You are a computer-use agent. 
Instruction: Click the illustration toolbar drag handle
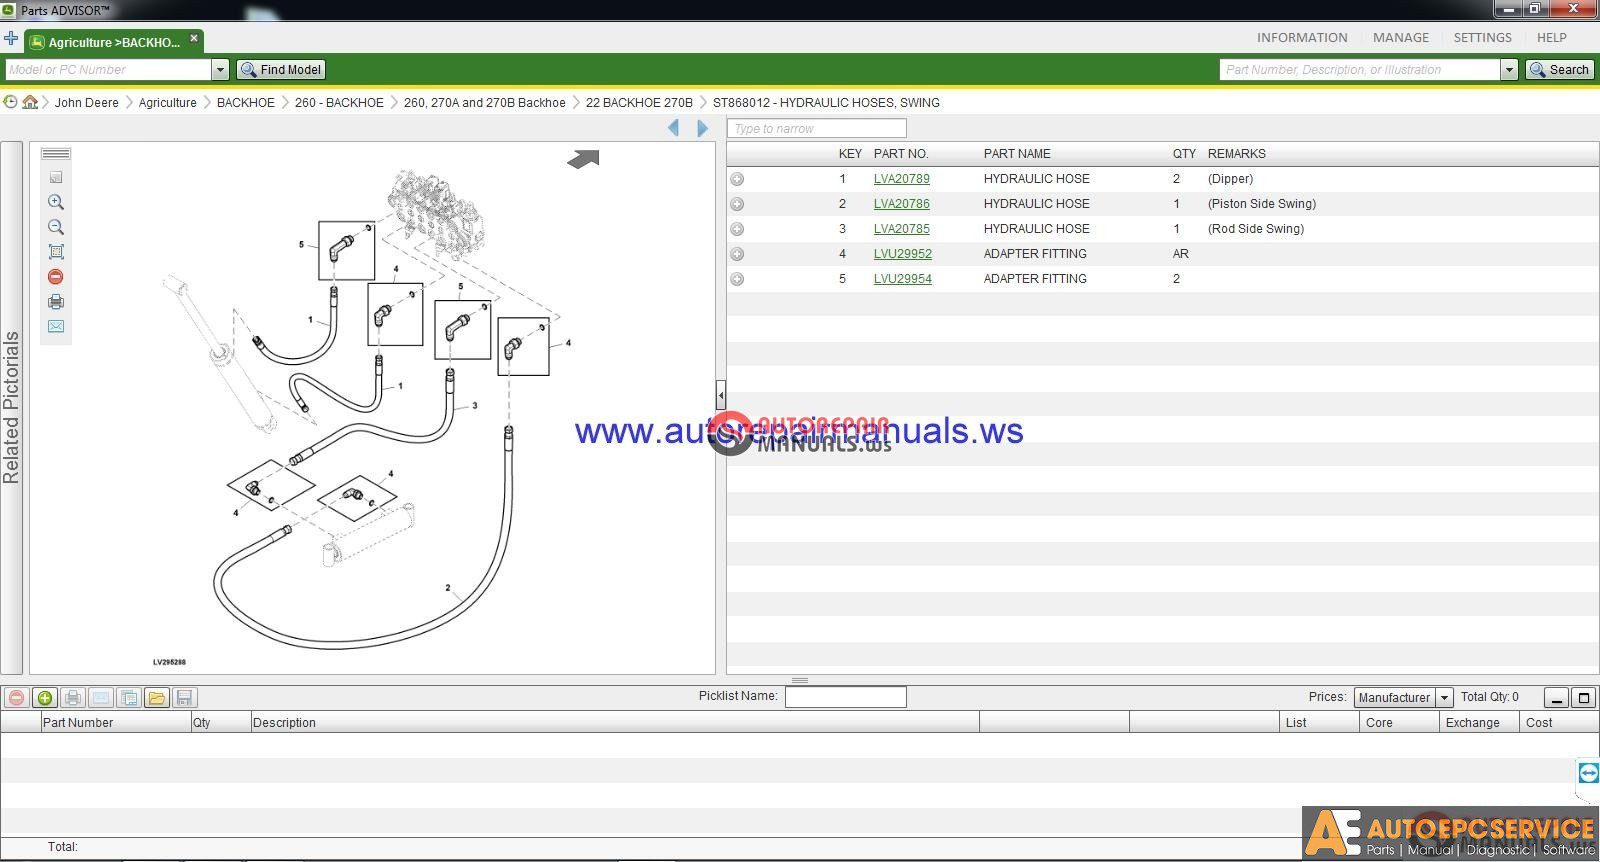[56, 154]
